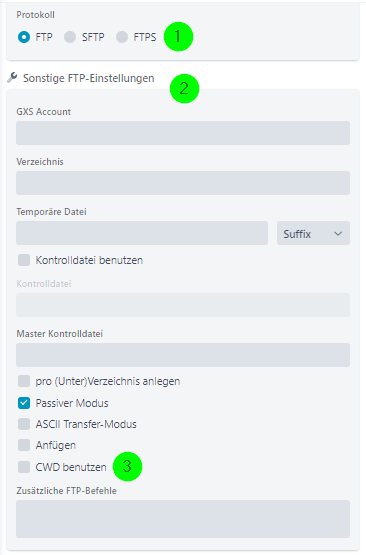Click the green marker numbered 1
The width and height of the screenshot is (366, 555).
[x=178, y=36]
